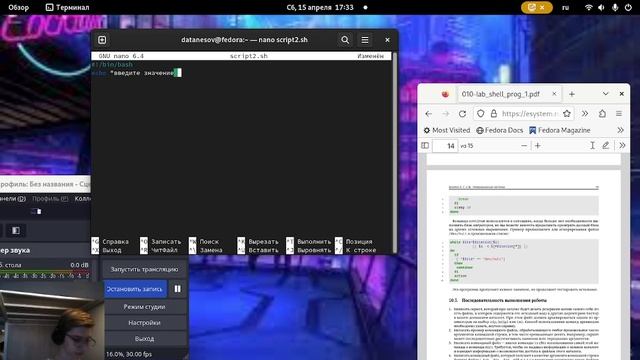Click the PDF page number field

[x=445, y=146]
